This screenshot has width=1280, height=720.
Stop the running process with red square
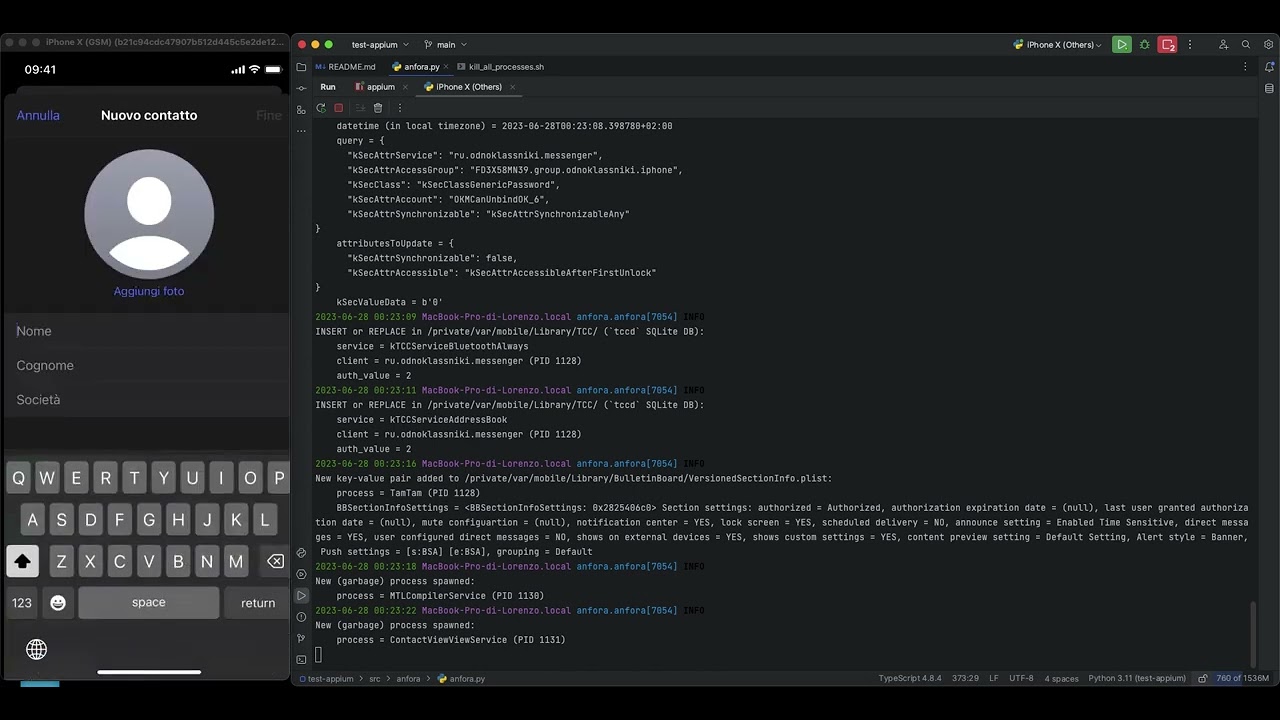(x=339, y=108)
